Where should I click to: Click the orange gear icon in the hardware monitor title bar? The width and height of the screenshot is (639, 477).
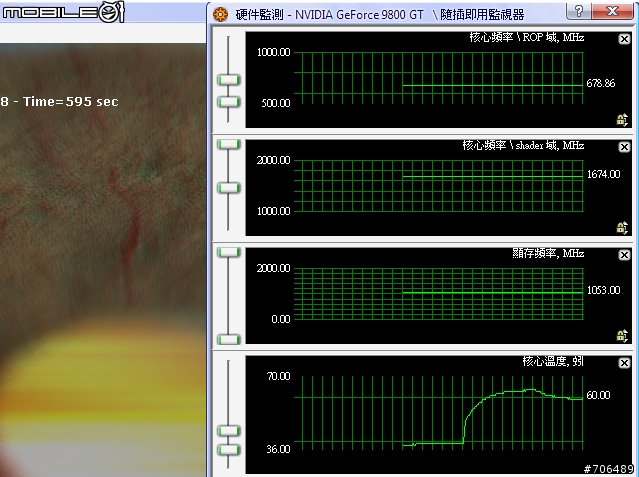pos(220,15)
